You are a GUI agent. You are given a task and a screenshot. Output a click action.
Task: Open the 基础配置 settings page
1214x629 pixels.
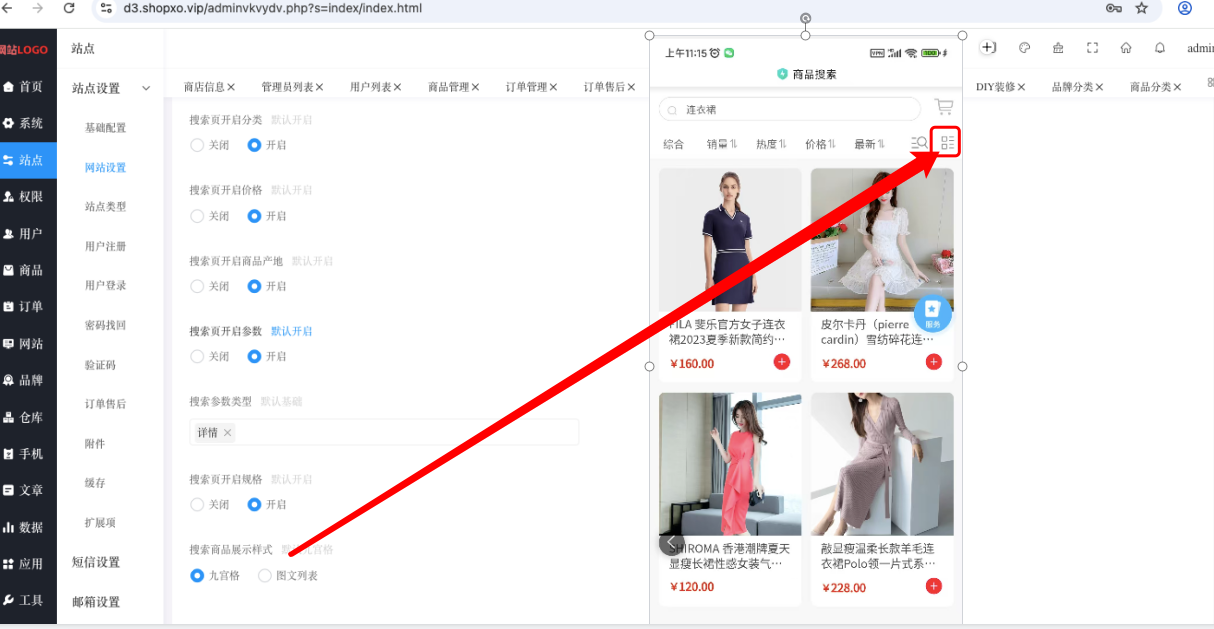tap(106, 128)
